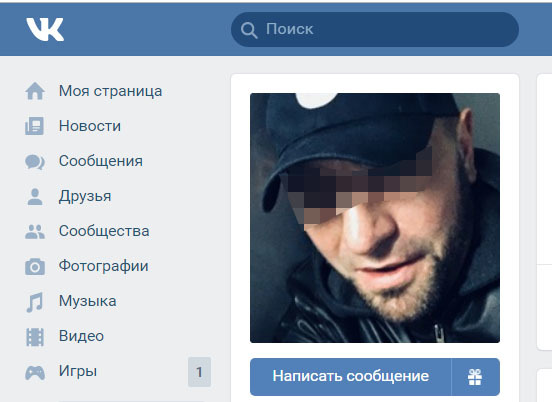Open the Друзья sidebar link
The image size is (552, 402).
(85, 196)
